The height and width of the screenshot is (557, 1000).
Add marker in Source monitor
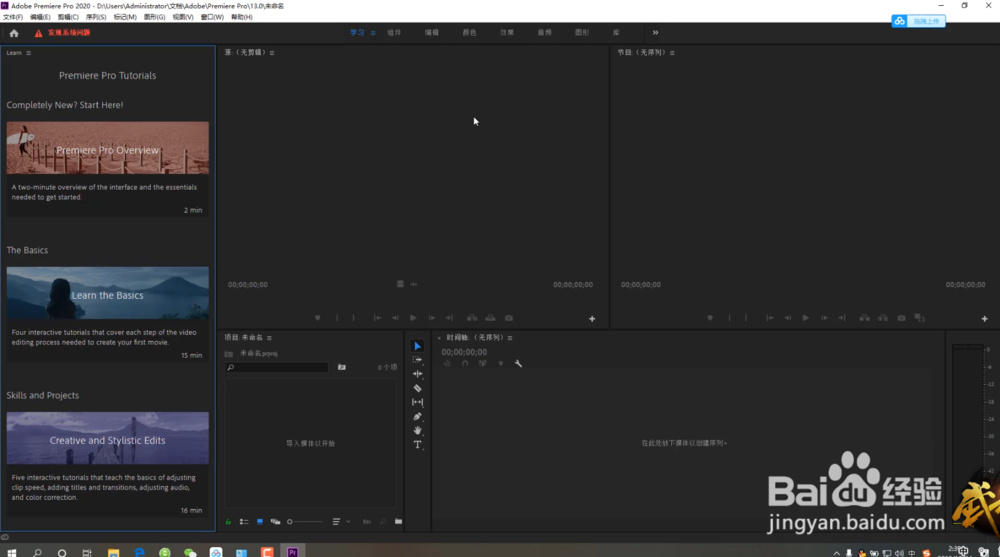(x=318, y=318)
